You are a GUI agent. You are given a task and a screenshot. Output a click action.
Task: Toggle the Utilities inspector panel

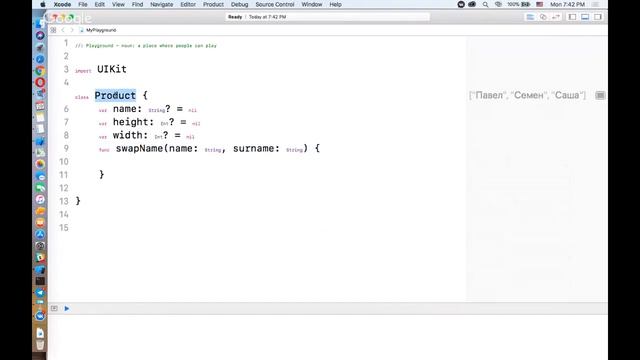pos(598,17)
